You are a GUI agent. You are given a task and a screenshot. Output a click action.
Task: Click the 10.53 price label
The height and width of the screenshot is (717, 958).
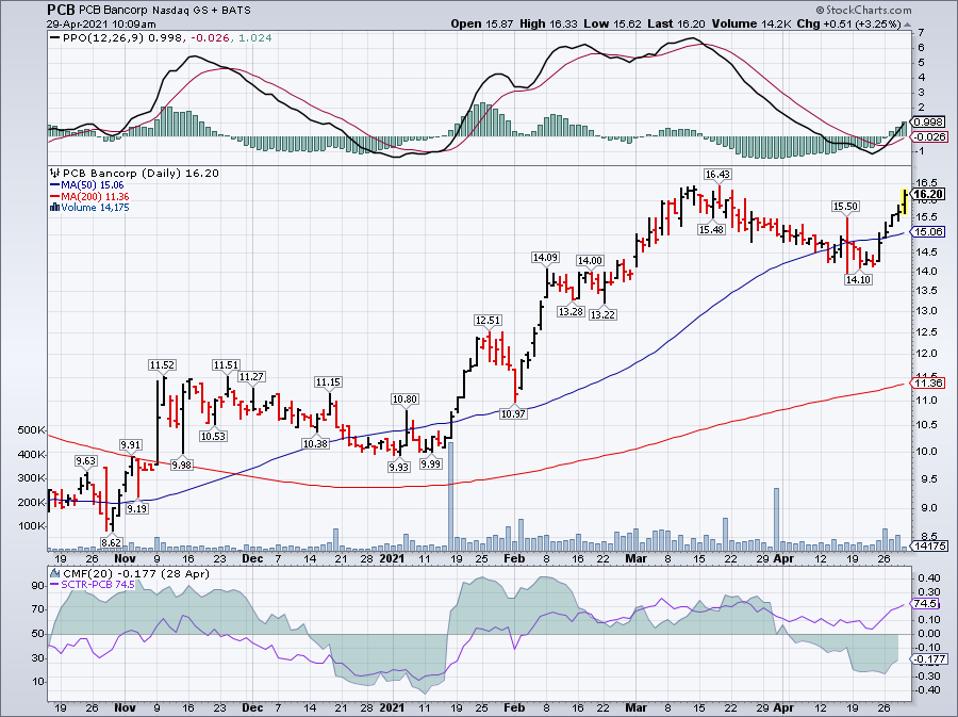click(213, 436)
